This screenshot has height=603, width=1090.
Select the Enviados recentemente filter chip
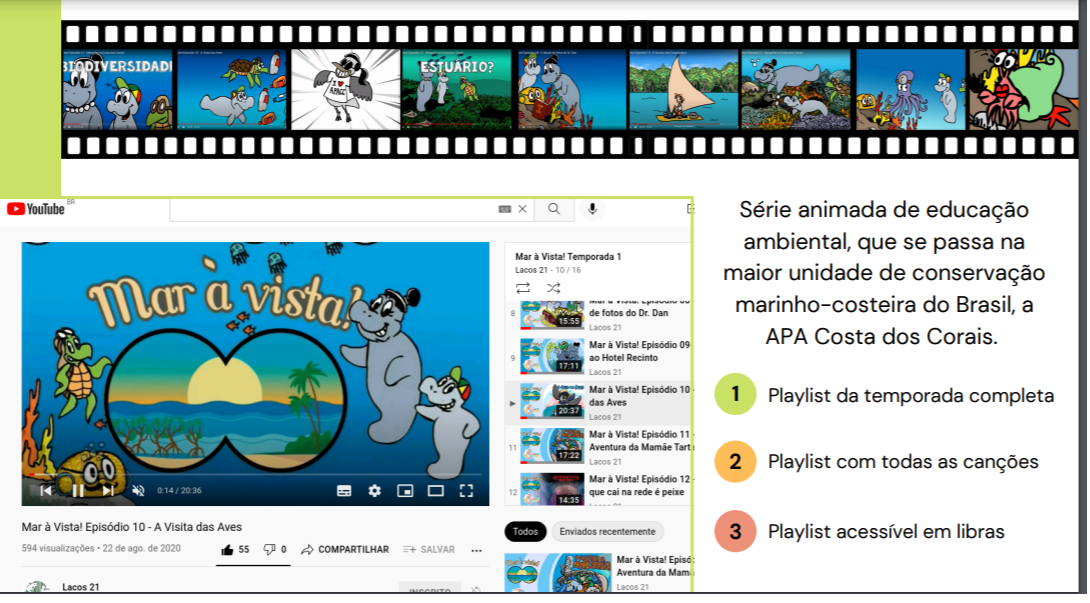608,531
